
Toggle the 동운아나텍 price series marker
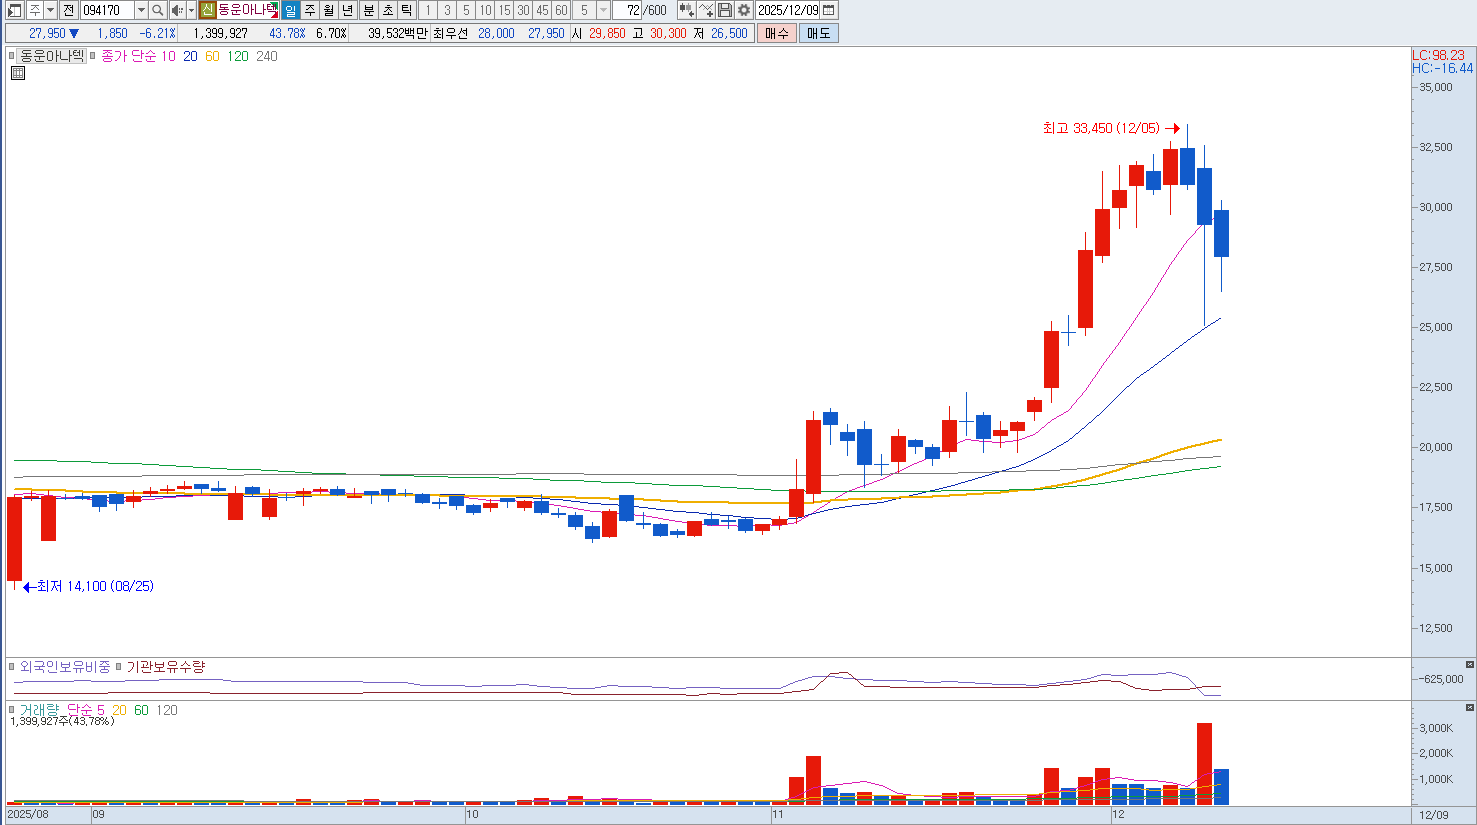point(12,56)
